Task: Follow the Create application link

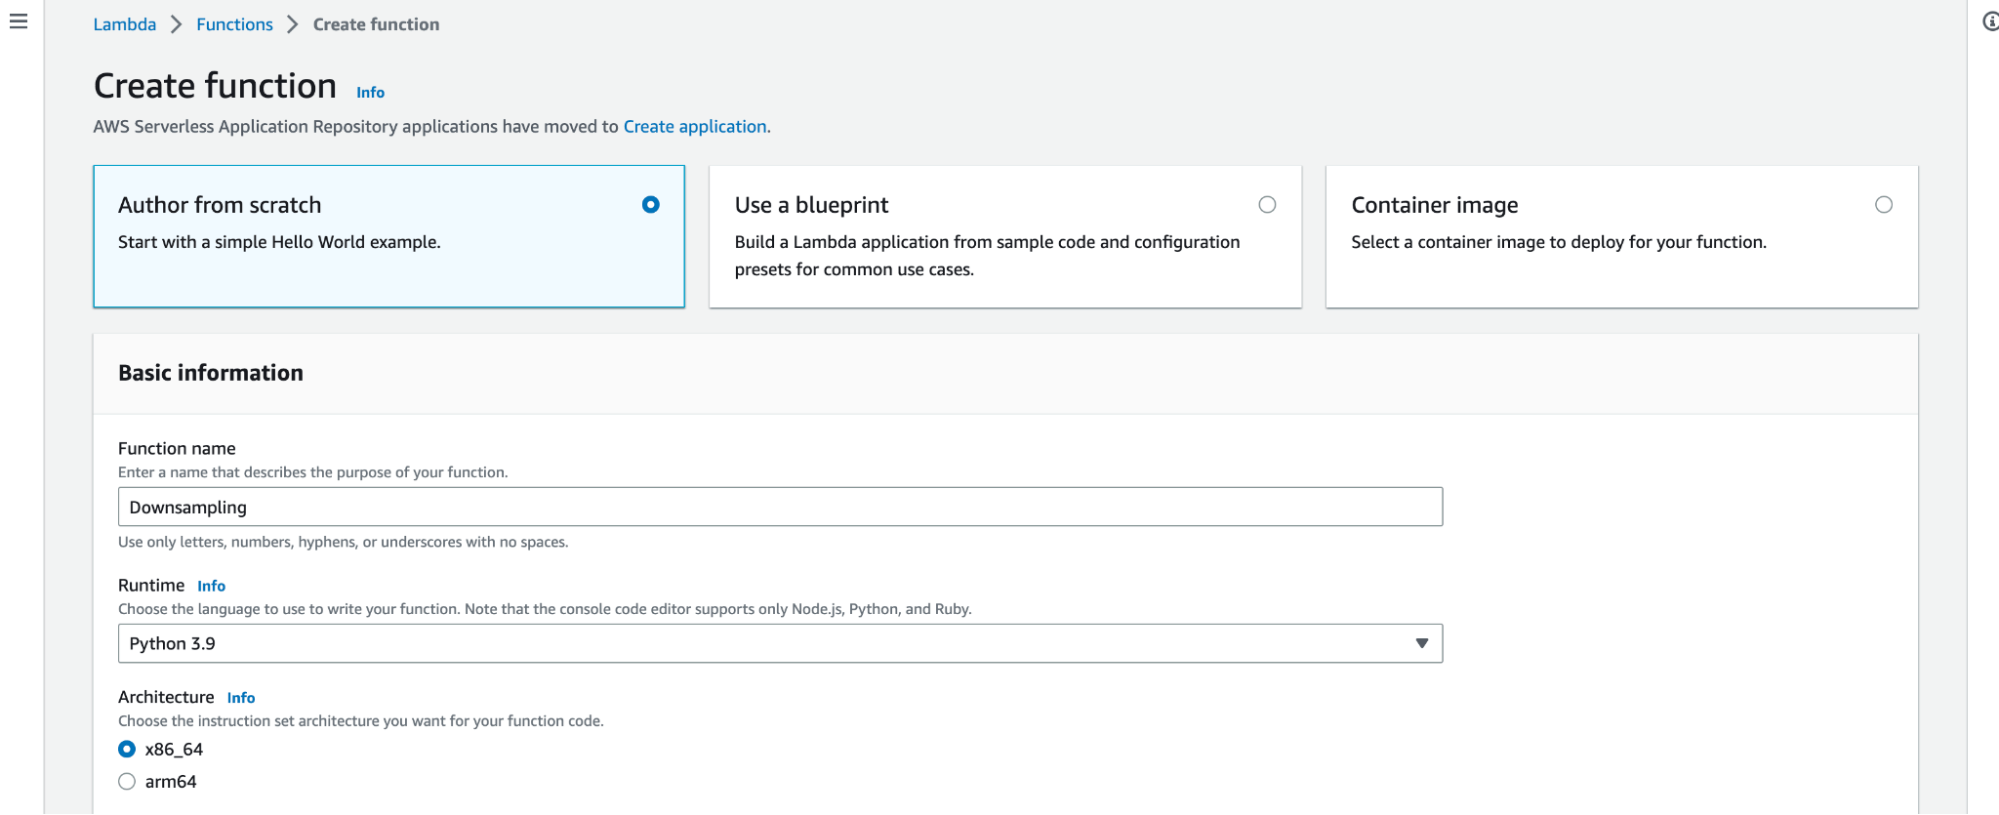Action: pos(695,126)
